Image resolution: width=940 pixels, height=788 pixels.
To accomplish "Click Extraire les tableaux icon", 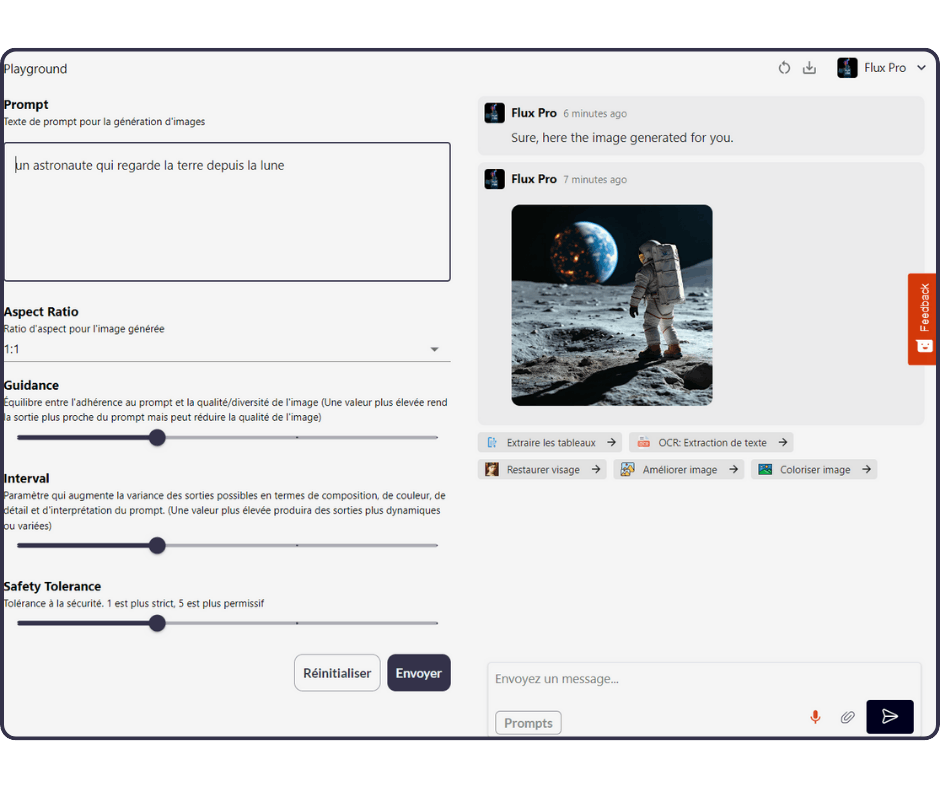I will click(492, 443).
